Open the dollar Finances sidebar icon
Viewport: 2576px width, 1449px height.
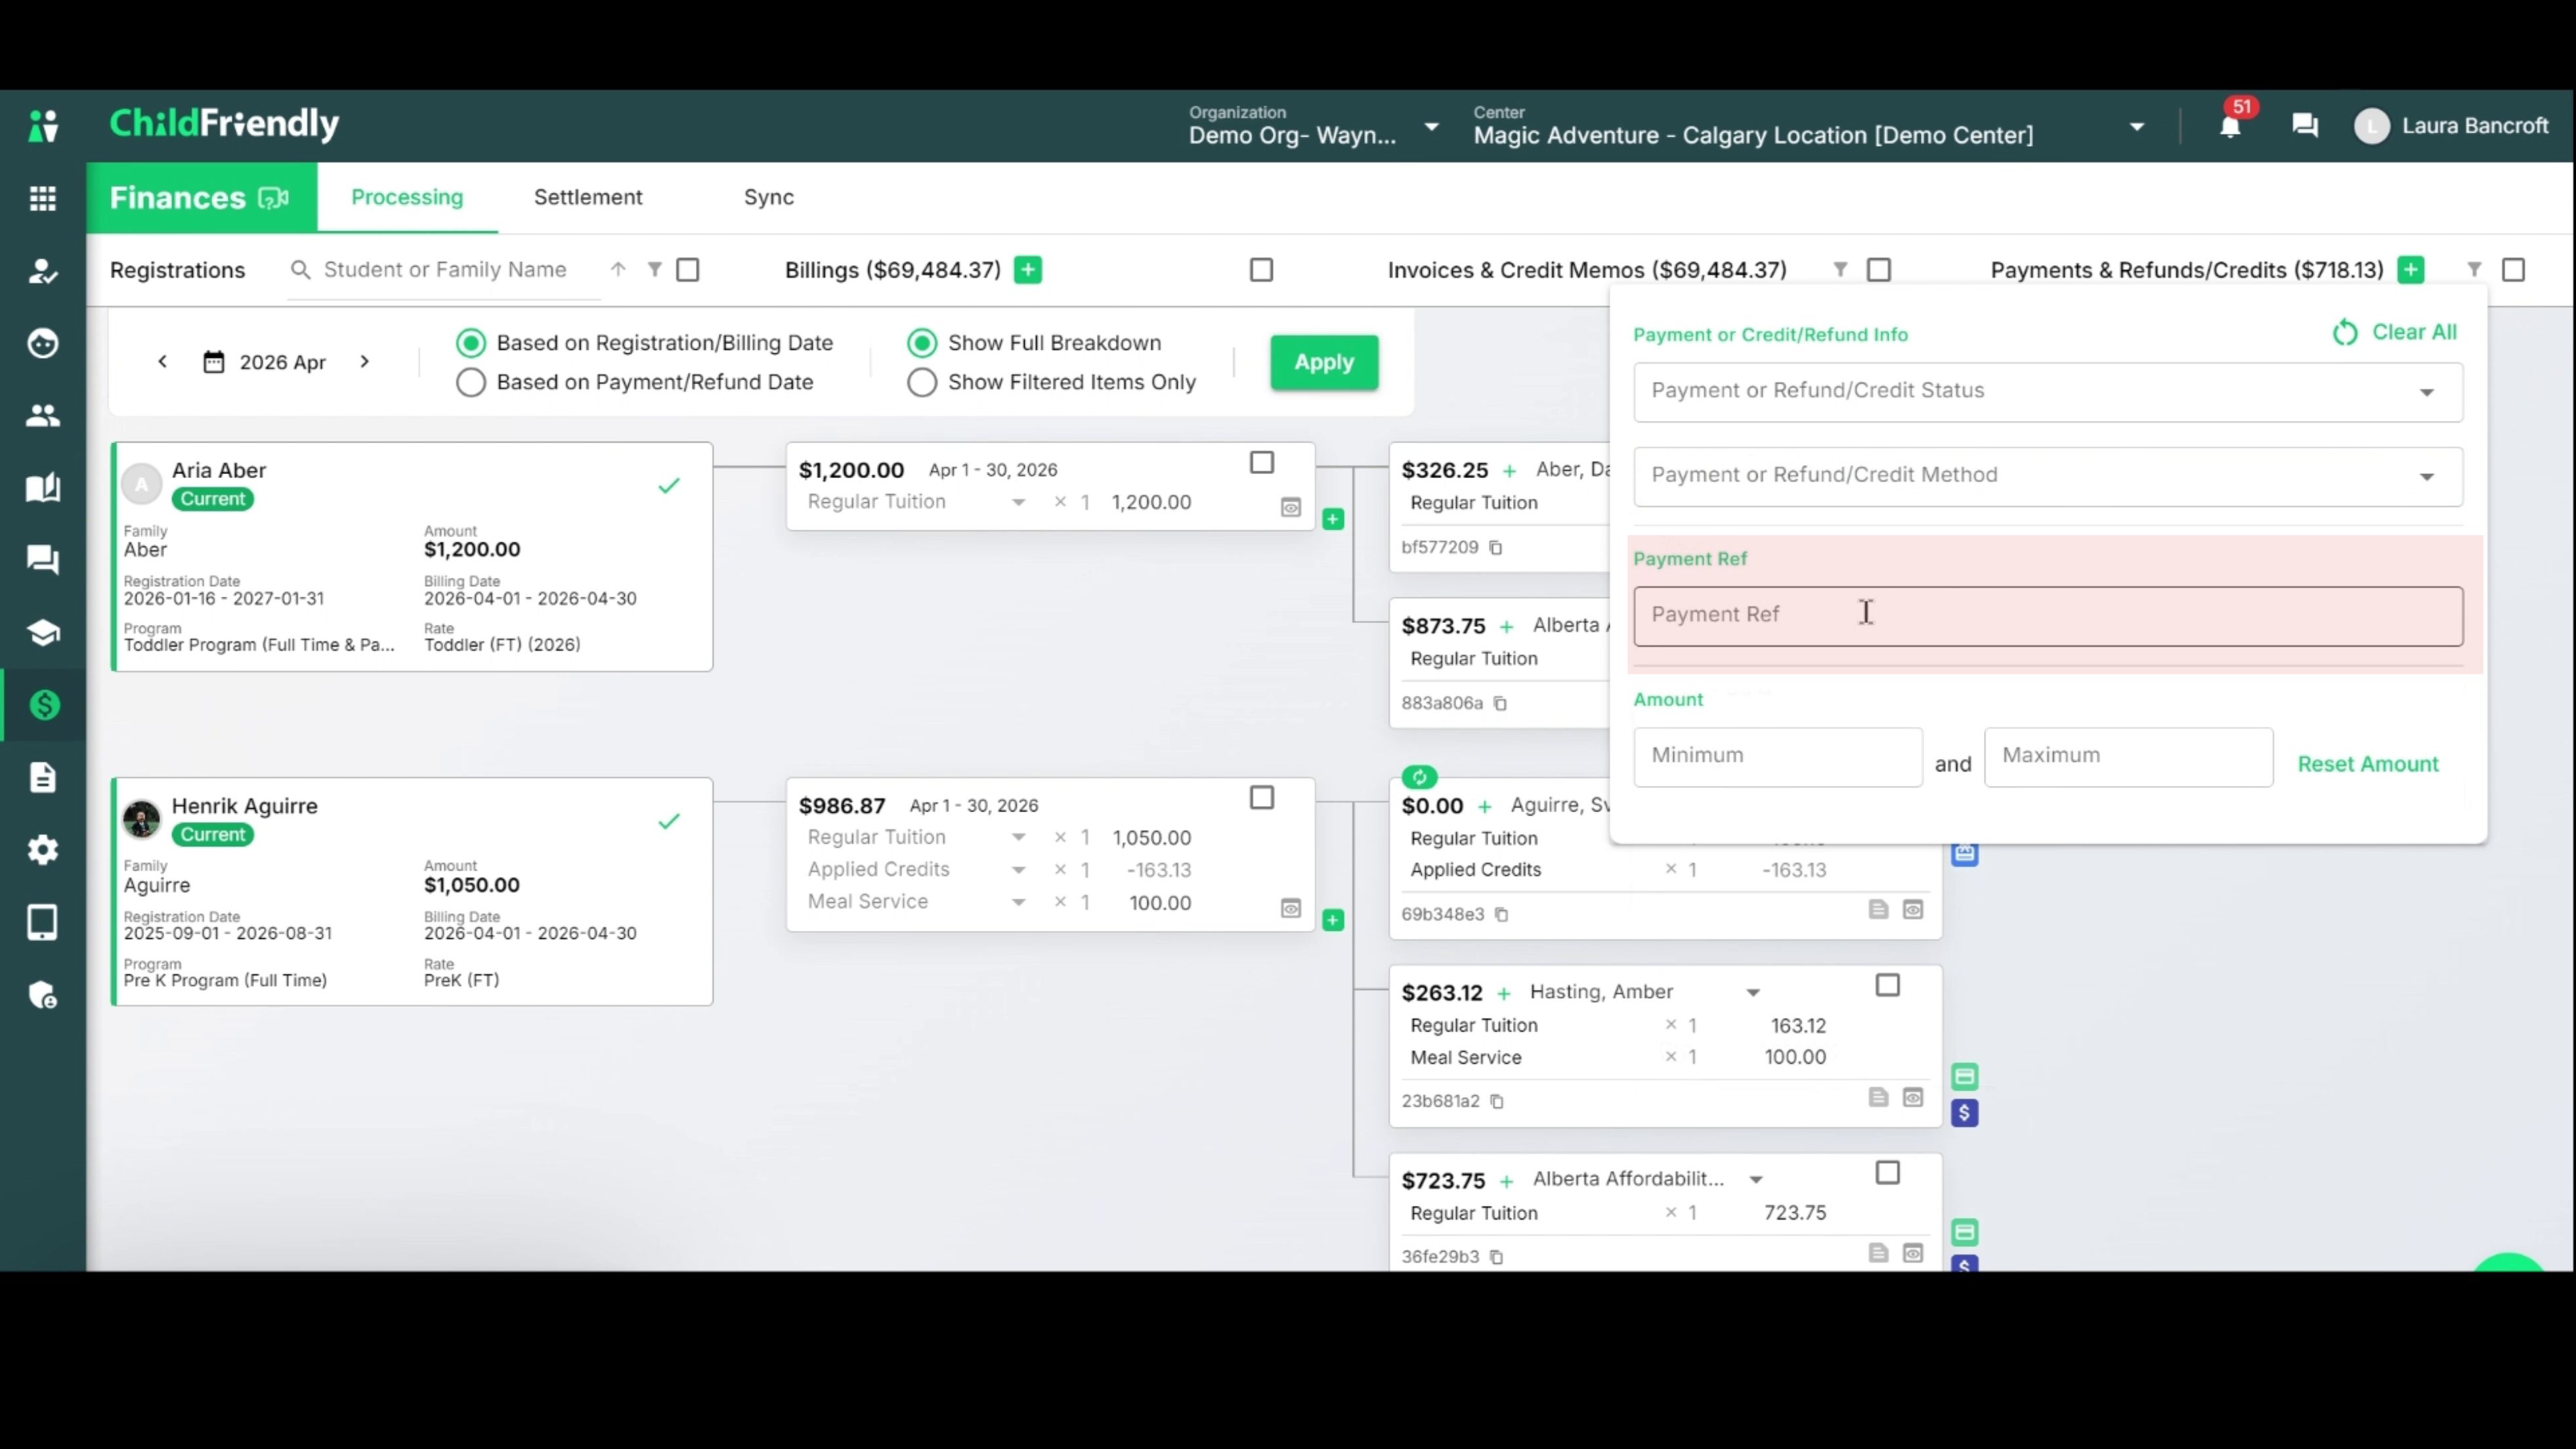pyautogui.click(x=43, y=705)
